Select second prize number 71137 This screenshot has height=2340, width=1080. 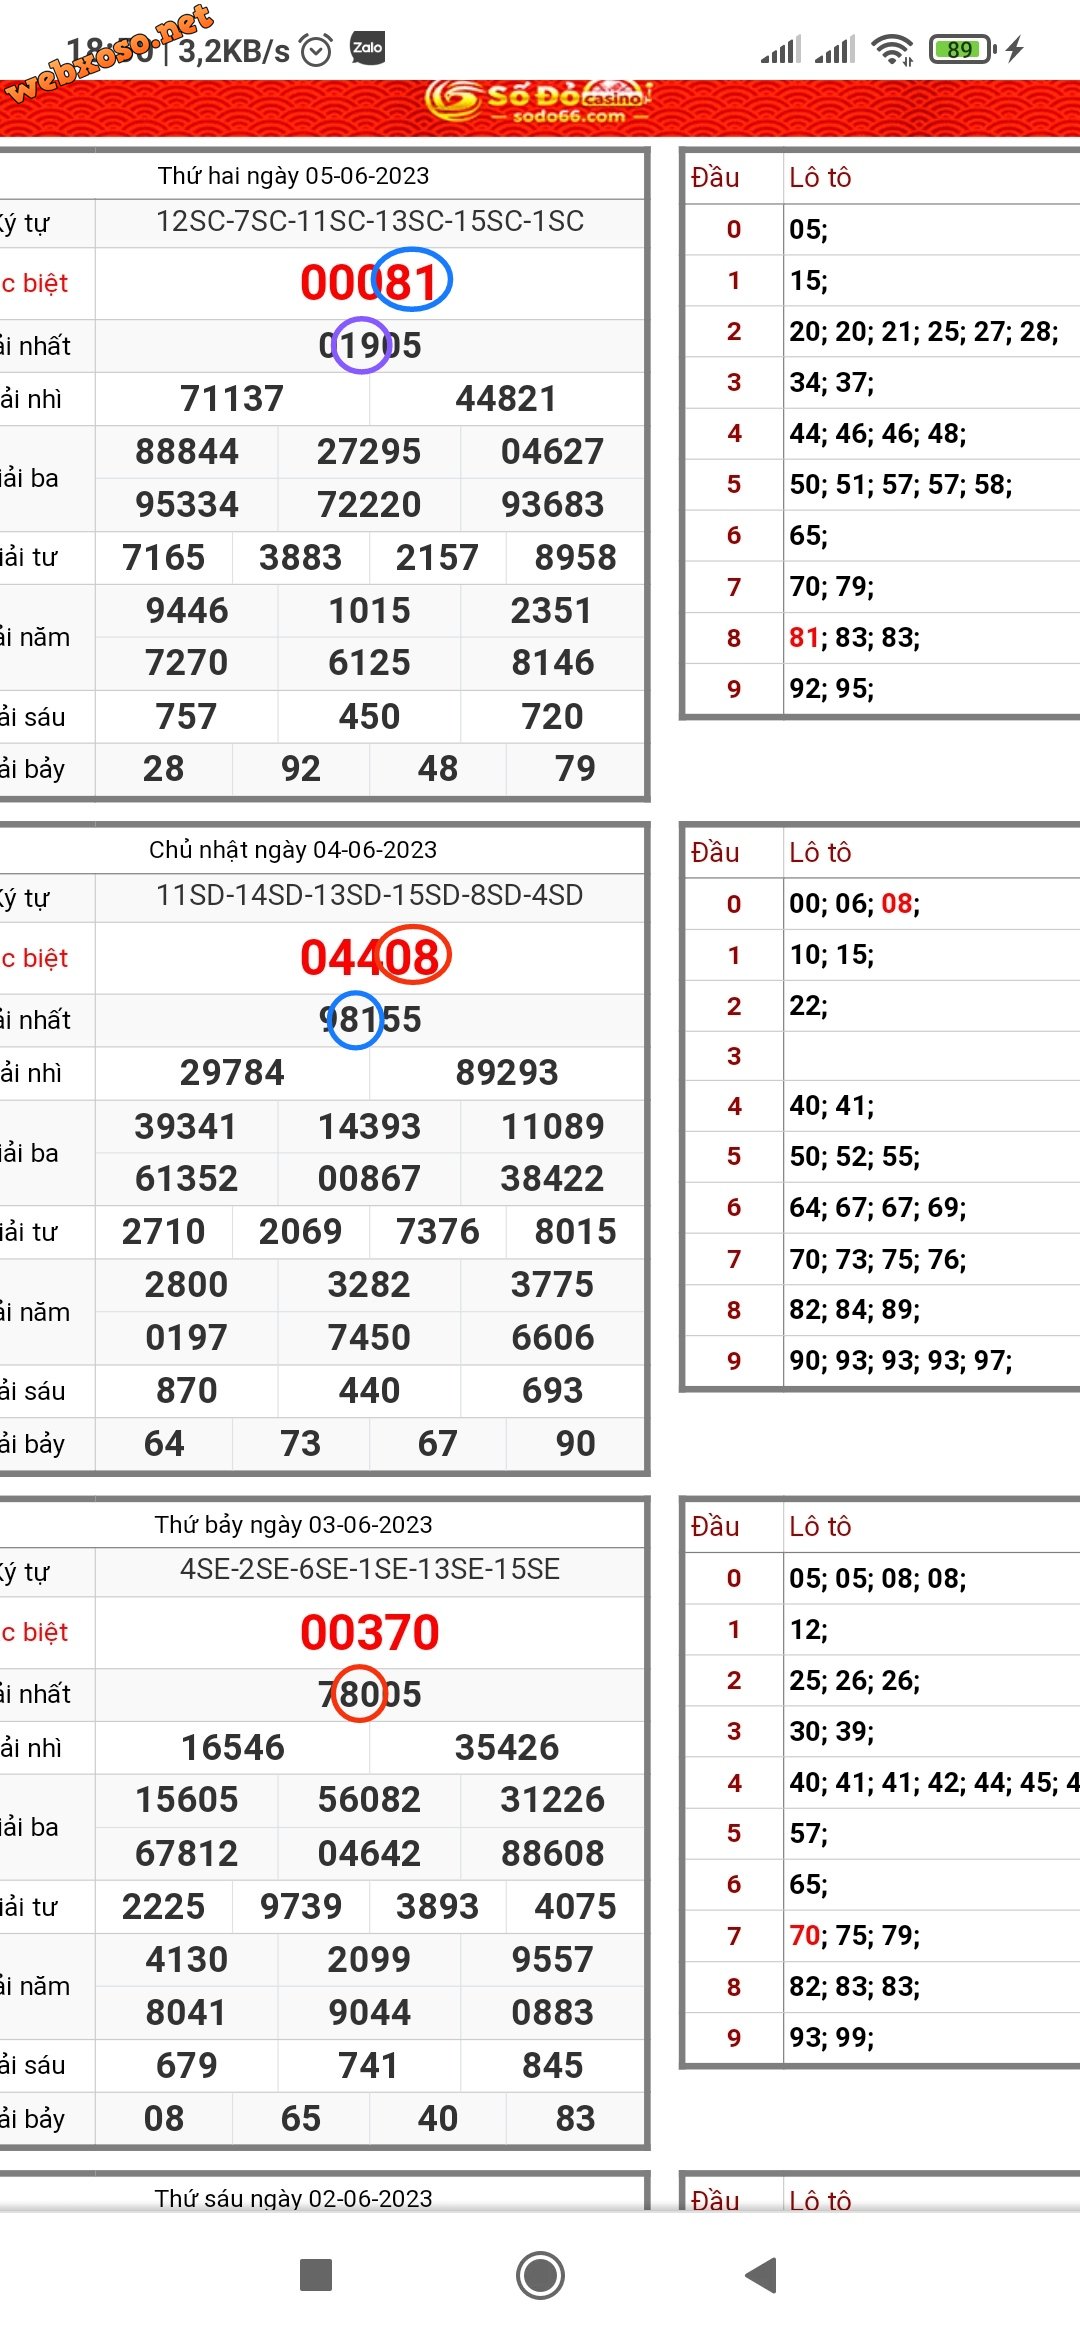[232, 399]
